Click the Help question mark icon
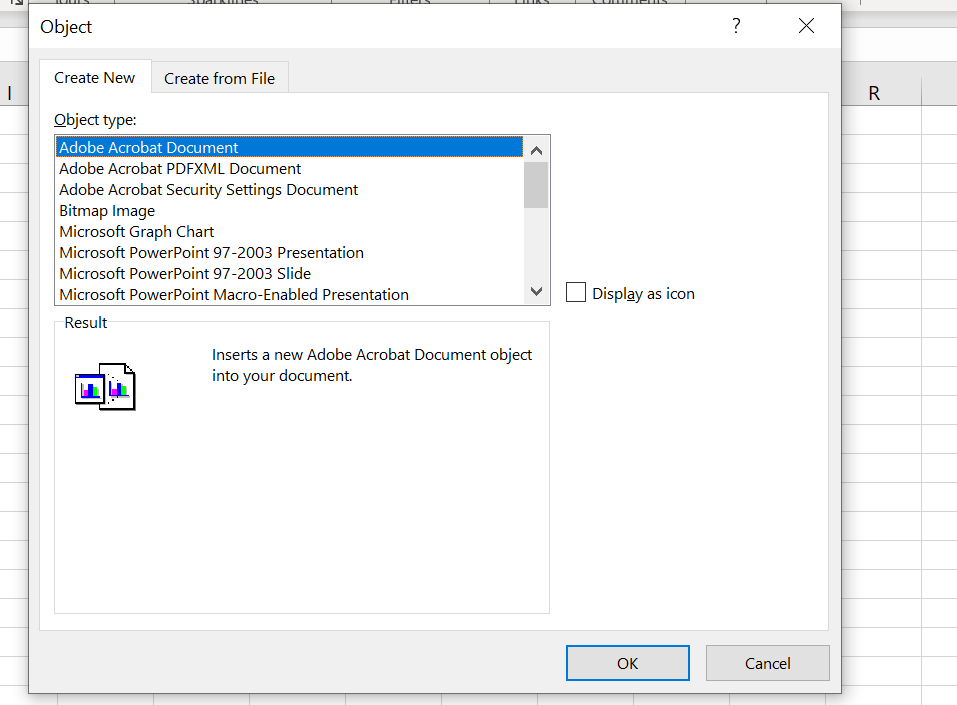Viewport: 957px width, 705px height. click(736, 27)
